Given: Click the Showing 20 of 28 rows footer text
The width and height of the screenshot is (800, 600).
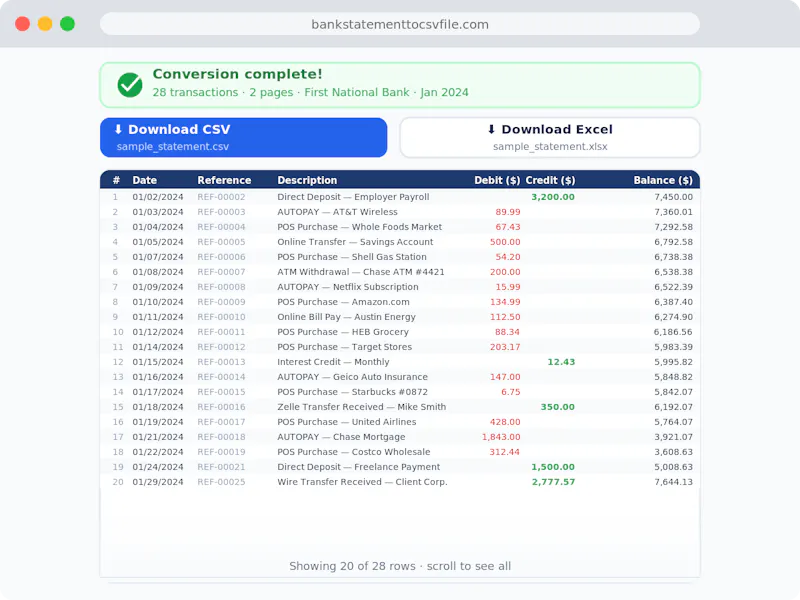Looking at the screenshot, I should coord(400,566).
